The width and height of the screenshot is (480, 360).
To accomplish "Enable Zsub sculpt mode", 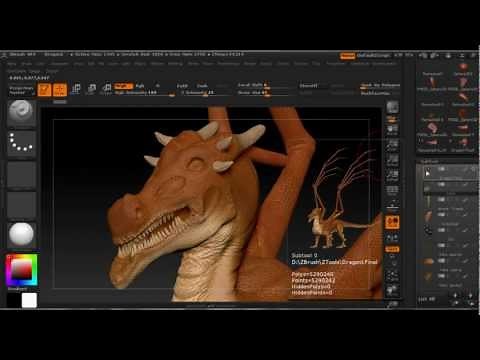I will (x=202, y=86).
